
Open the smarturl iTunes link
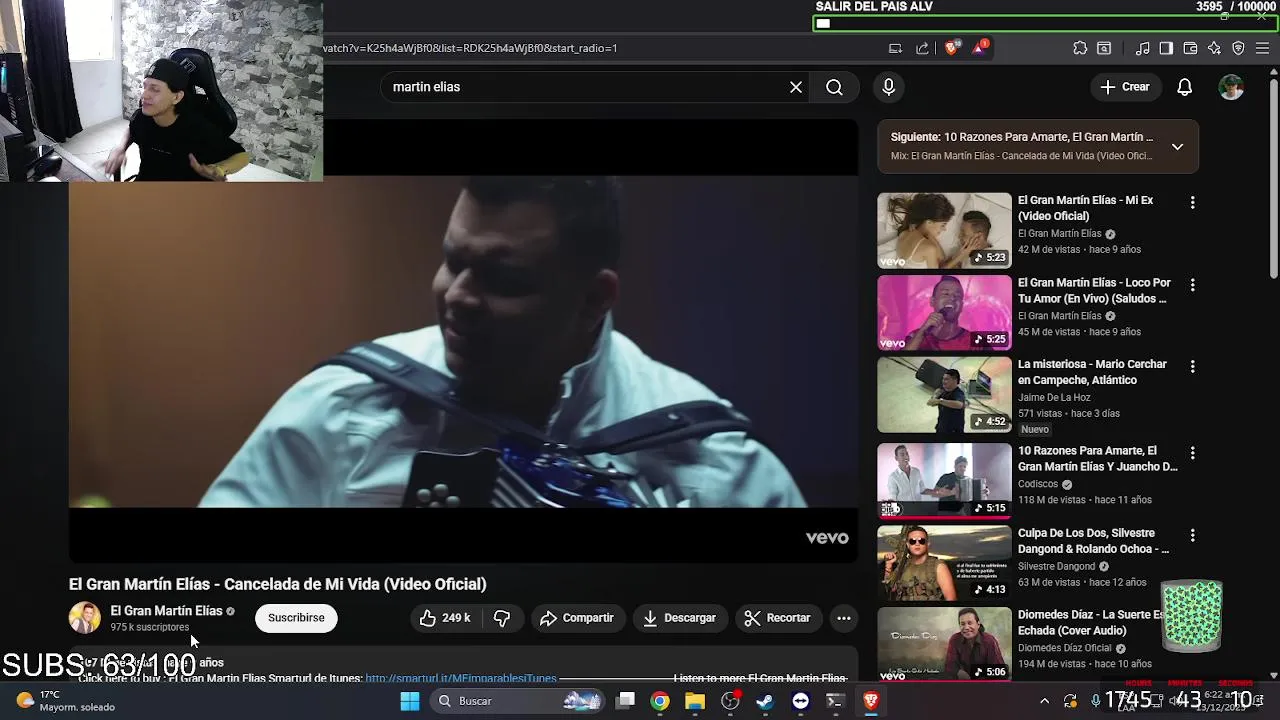point(461,678)
